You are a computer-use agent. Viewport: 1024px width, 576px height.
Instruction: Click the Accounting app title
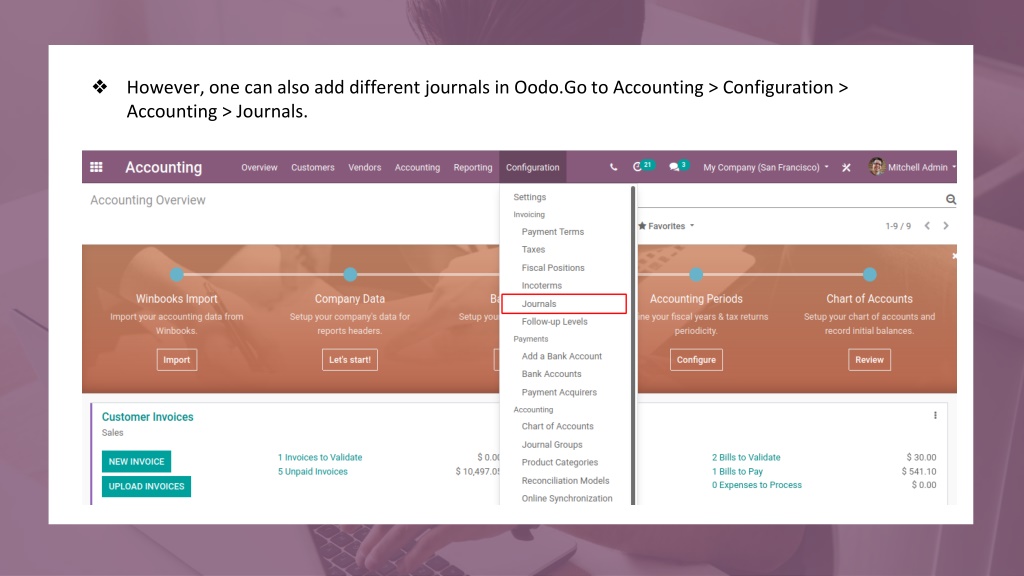(164, 167)
